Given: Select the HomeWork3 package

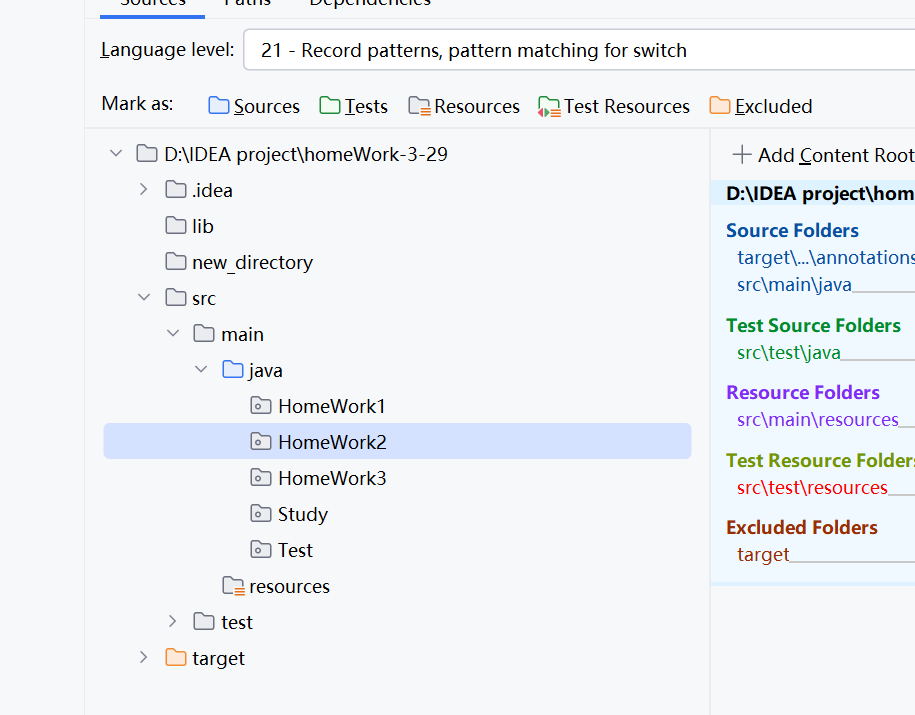Looking at the screenshot, I should [332, 478].
